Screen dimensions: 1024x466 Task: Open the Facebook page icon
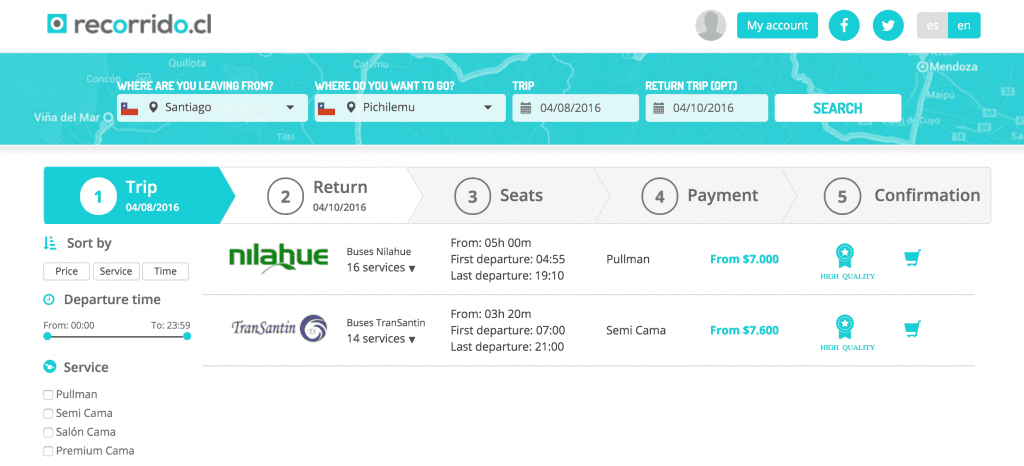coord(844,25)
